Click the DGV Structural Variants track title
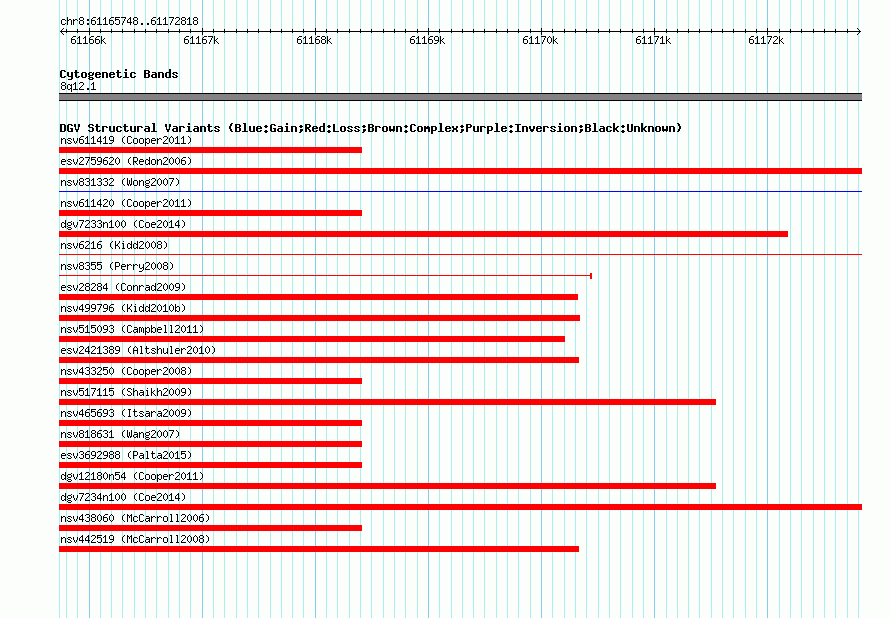 (x=371, y=128)
